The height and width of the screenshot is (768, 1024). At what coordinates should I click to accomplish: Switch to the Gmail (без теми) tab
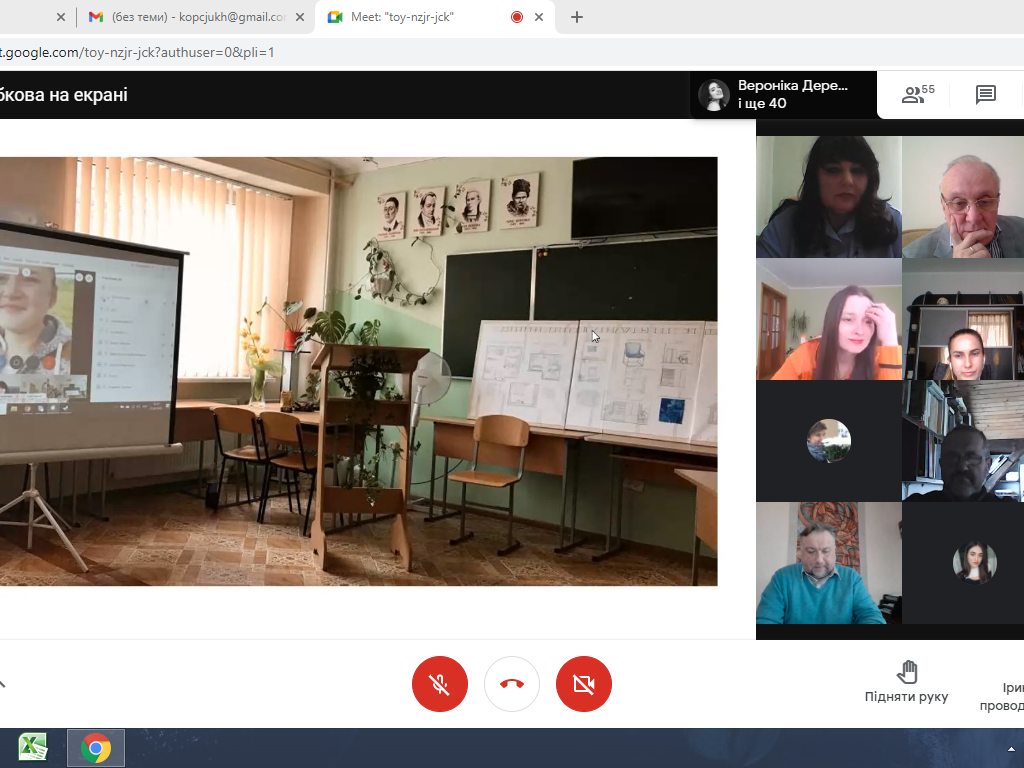tap(190, 17)
